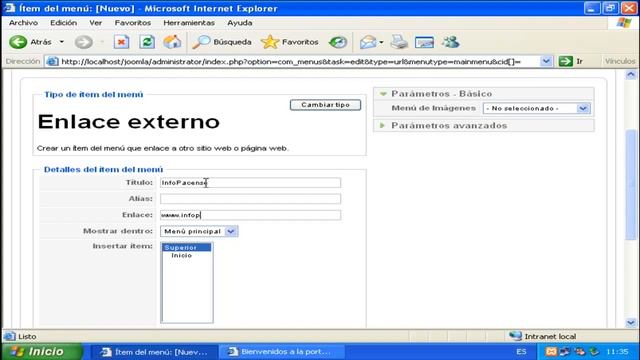Click the Listo status bar text
640x360 pixels.
click(x=27, y=337)
